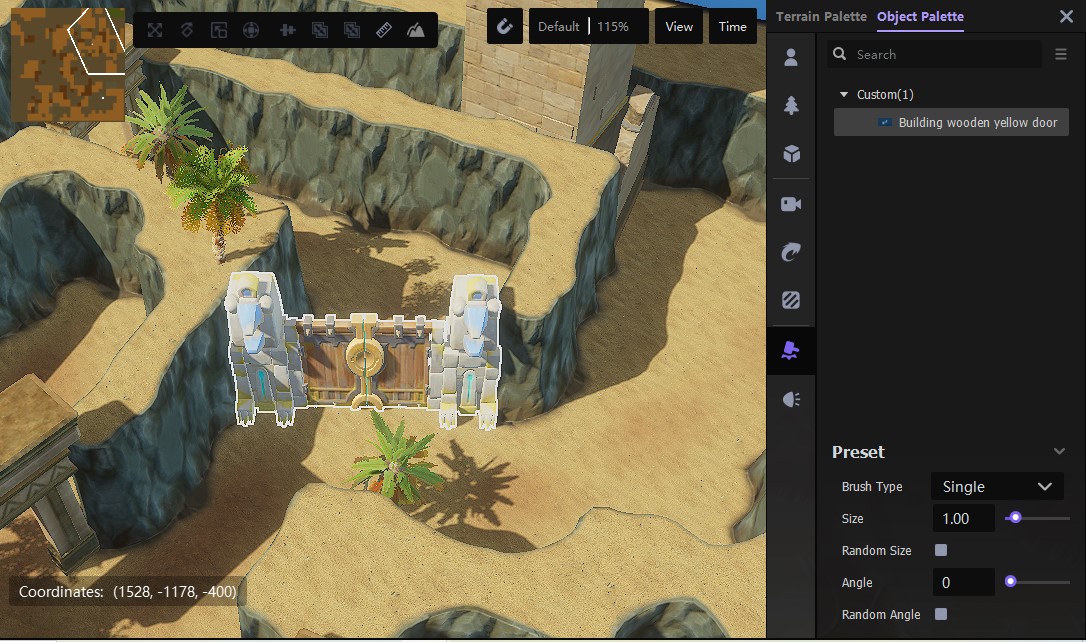Enable the Random Angle checkbox
The height and width of the screenshot is (642, 1086).
pyautogui.click(x=941, y=614)
